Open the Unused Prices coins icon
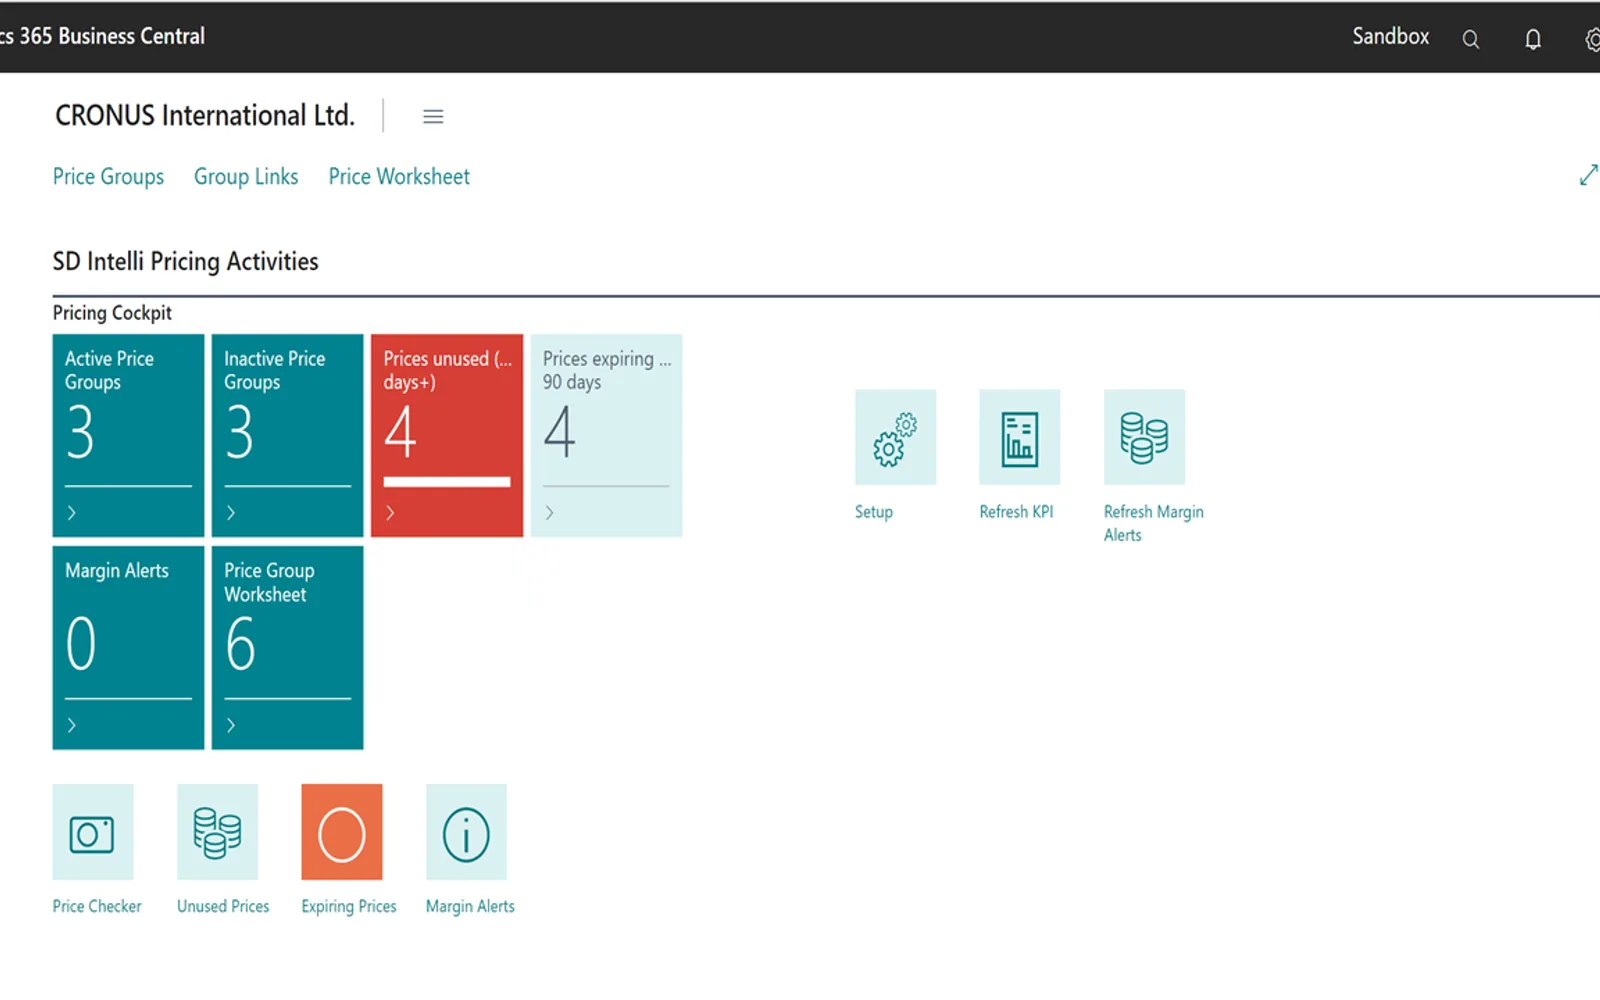 coord(217,832)
